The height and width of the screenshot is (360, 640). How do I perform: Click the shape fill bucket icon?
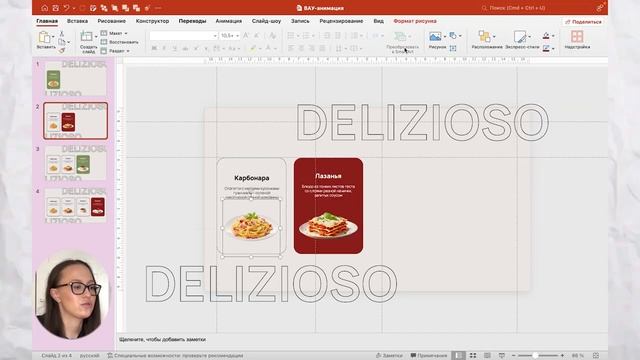[546, 36]
